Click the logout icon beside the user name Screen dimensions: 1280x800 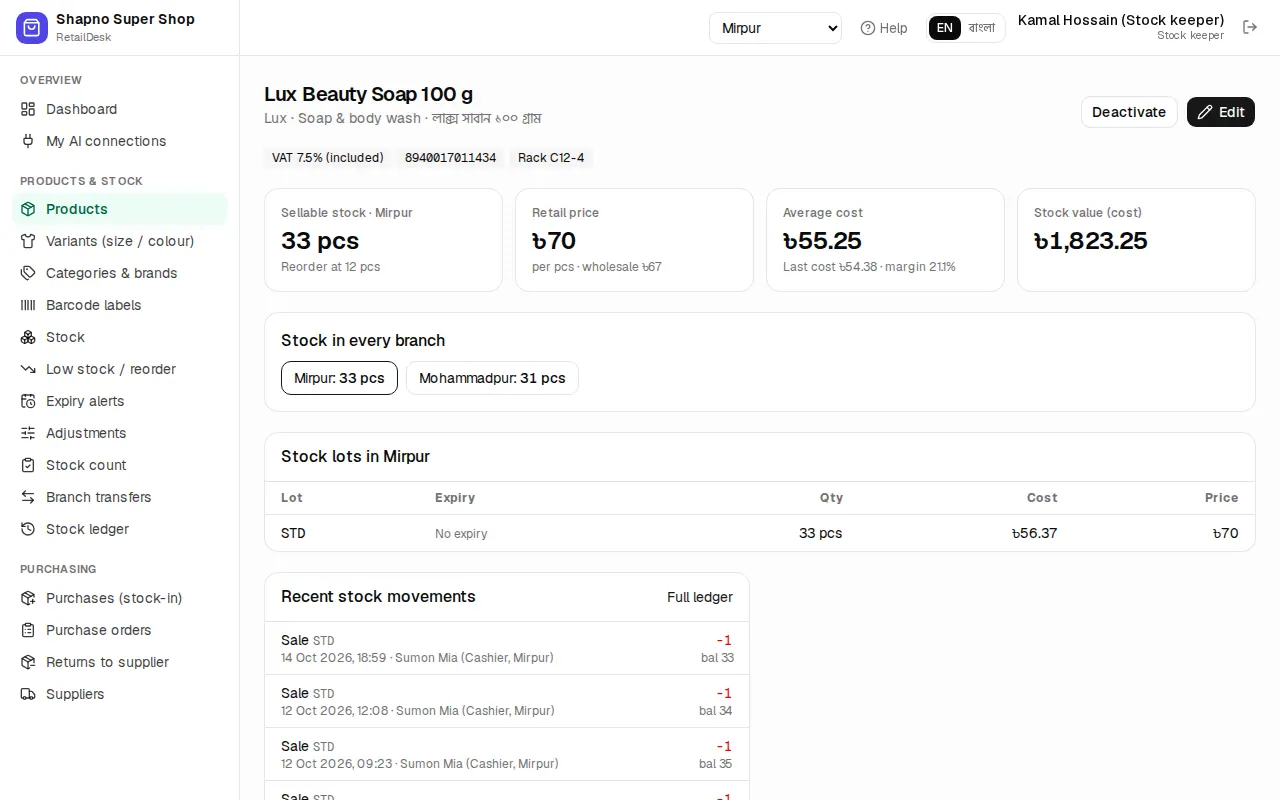pos(1250,27)
